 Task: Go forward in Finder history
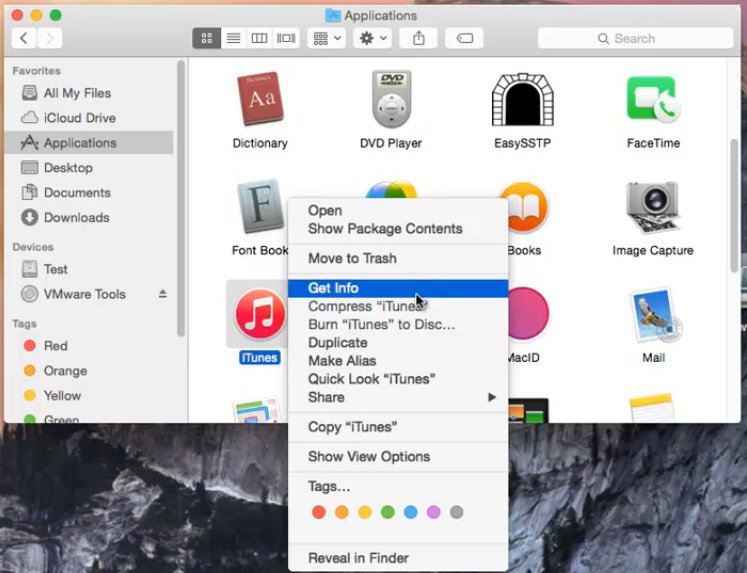pos(50,38)
